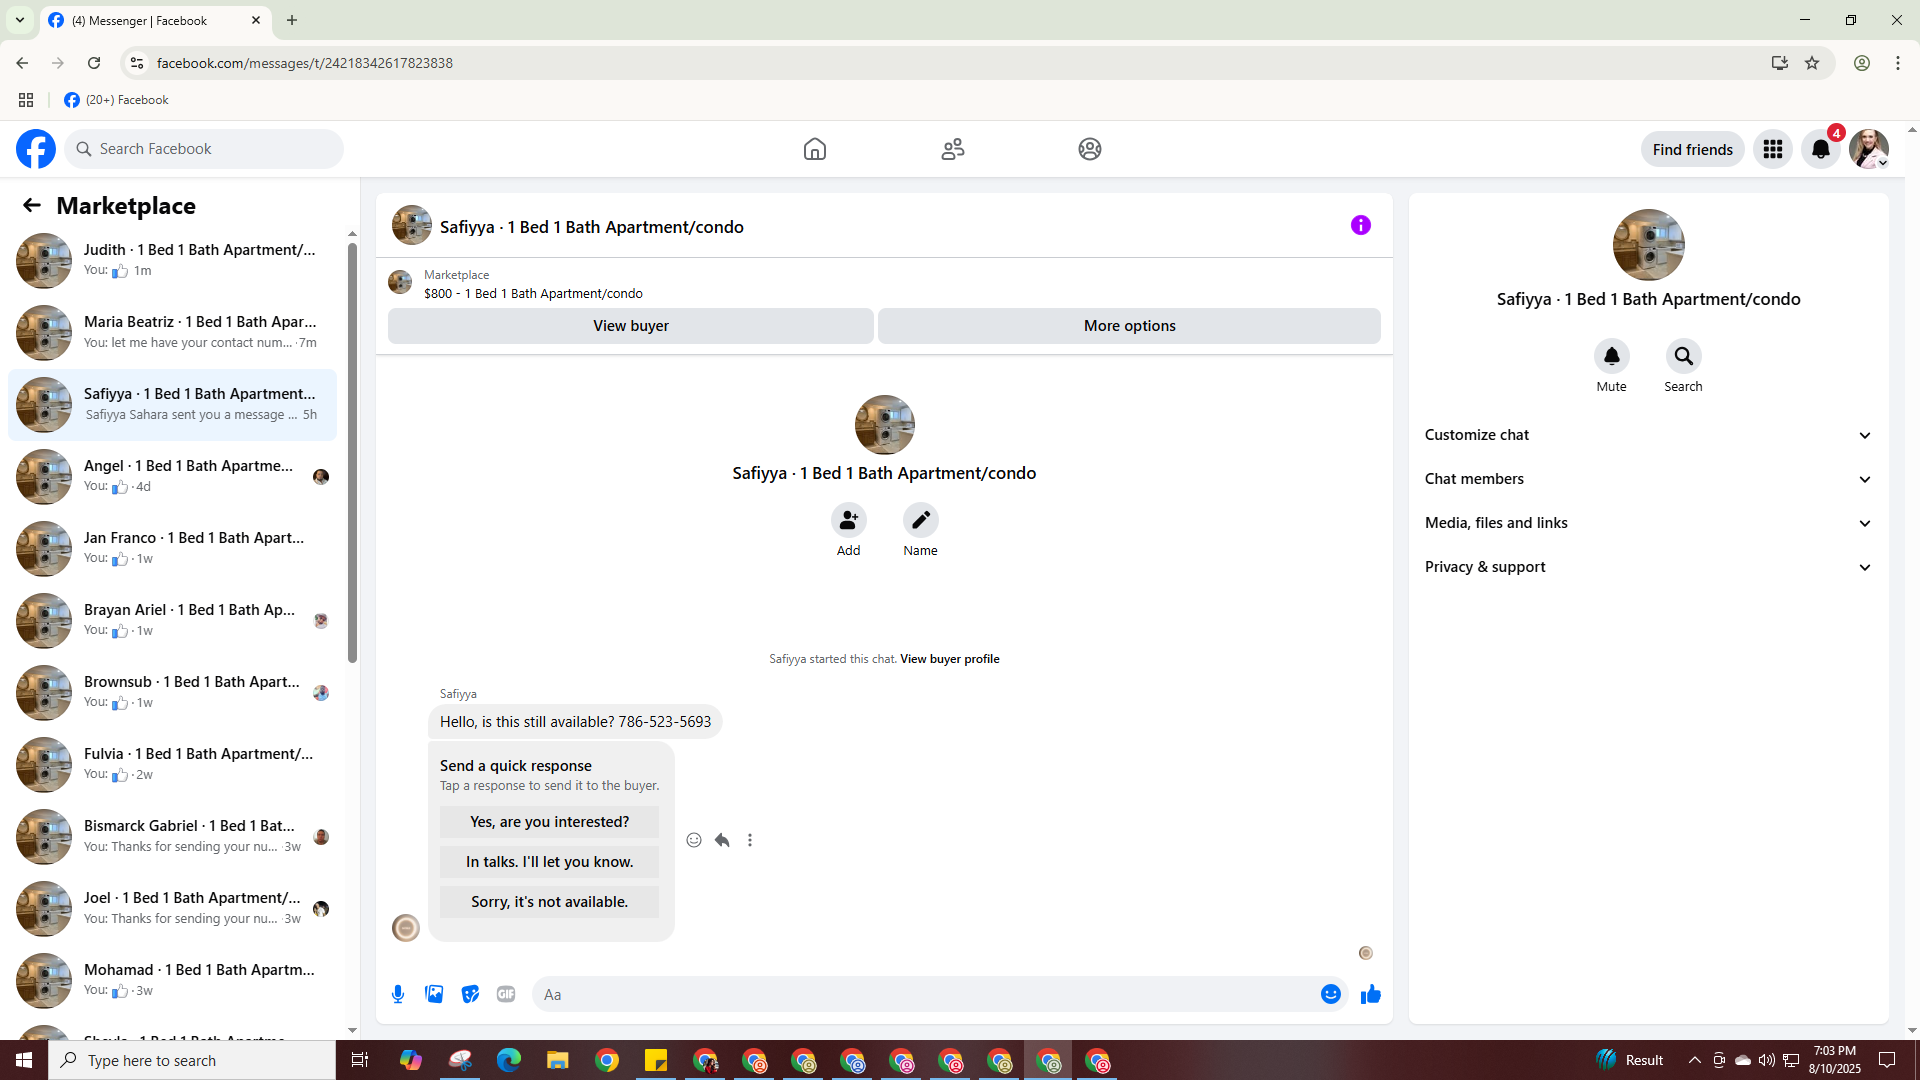The height and width of the screenshot is (1080, 1920).
Task: React to the message with smiley icon
Action: coord(694,840)
